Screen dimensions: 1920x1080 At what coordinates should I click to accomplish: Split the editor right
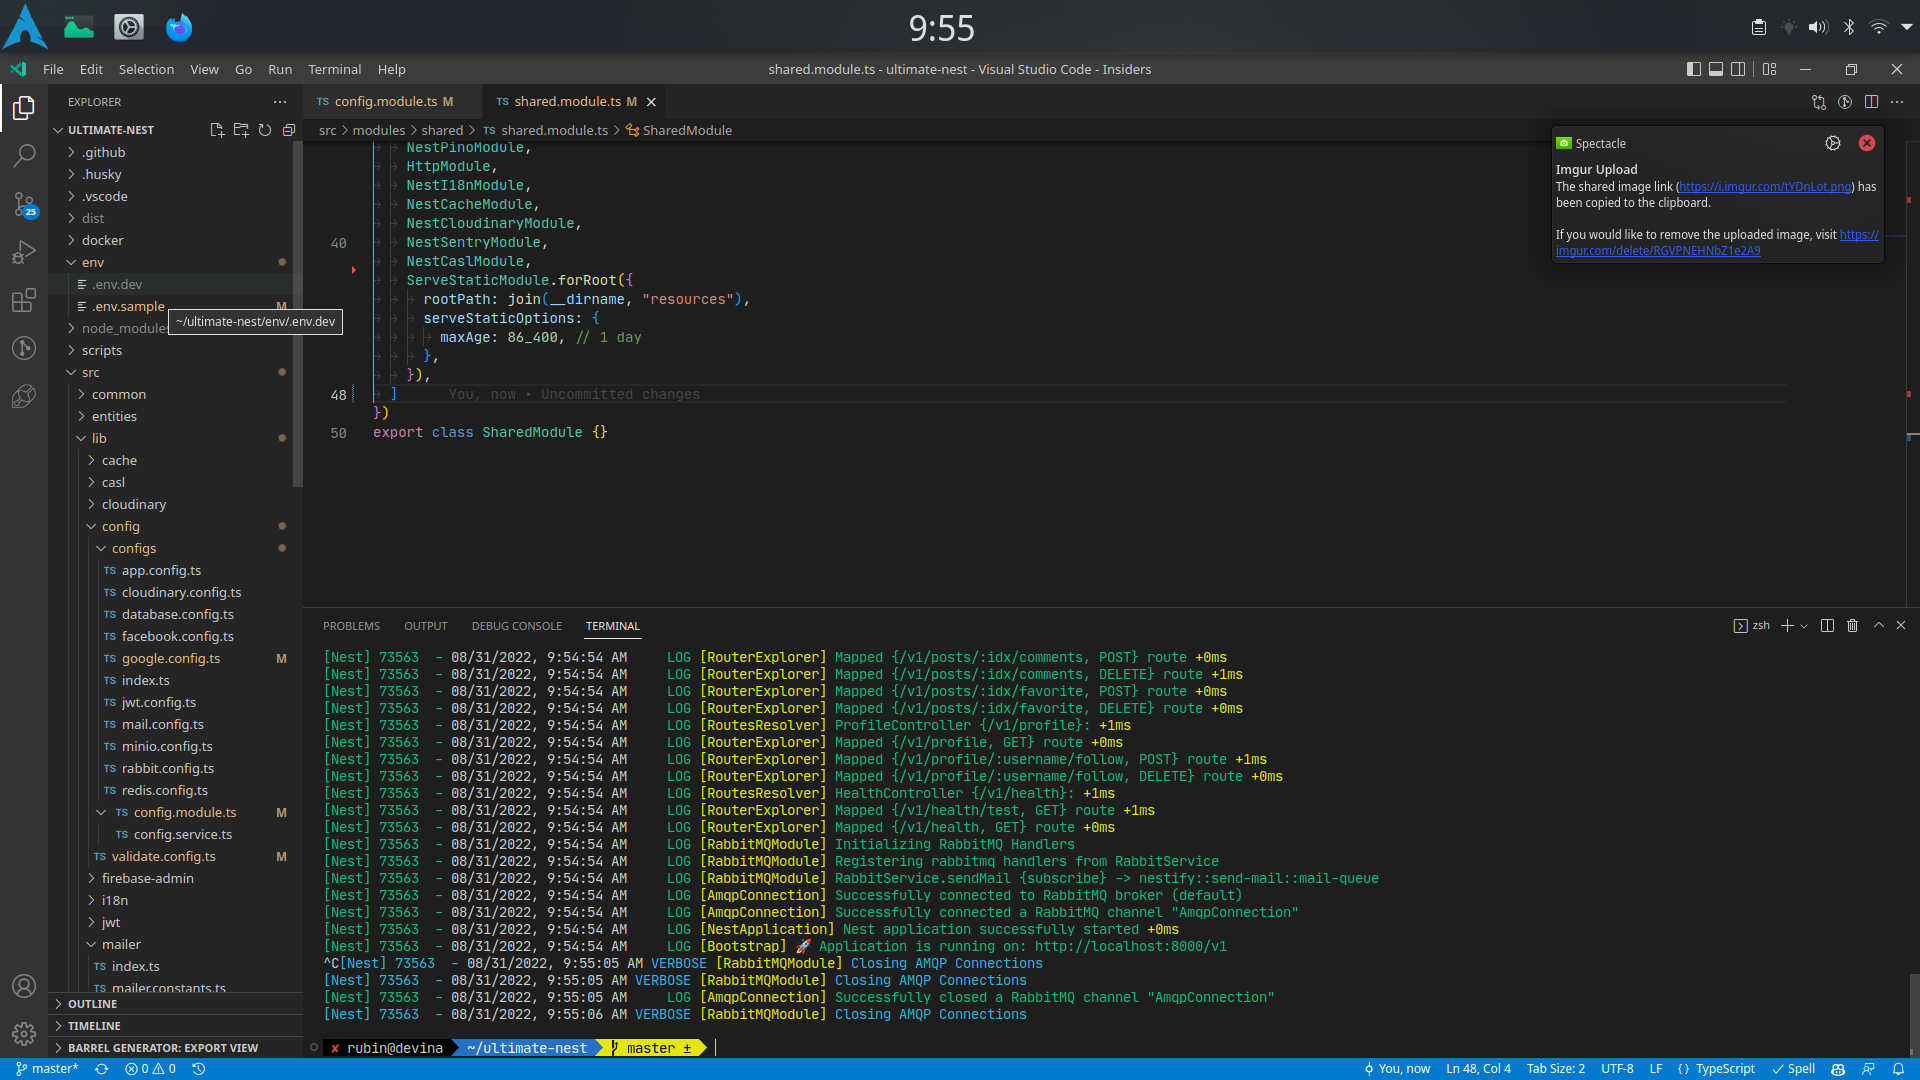click(1871, 102)
